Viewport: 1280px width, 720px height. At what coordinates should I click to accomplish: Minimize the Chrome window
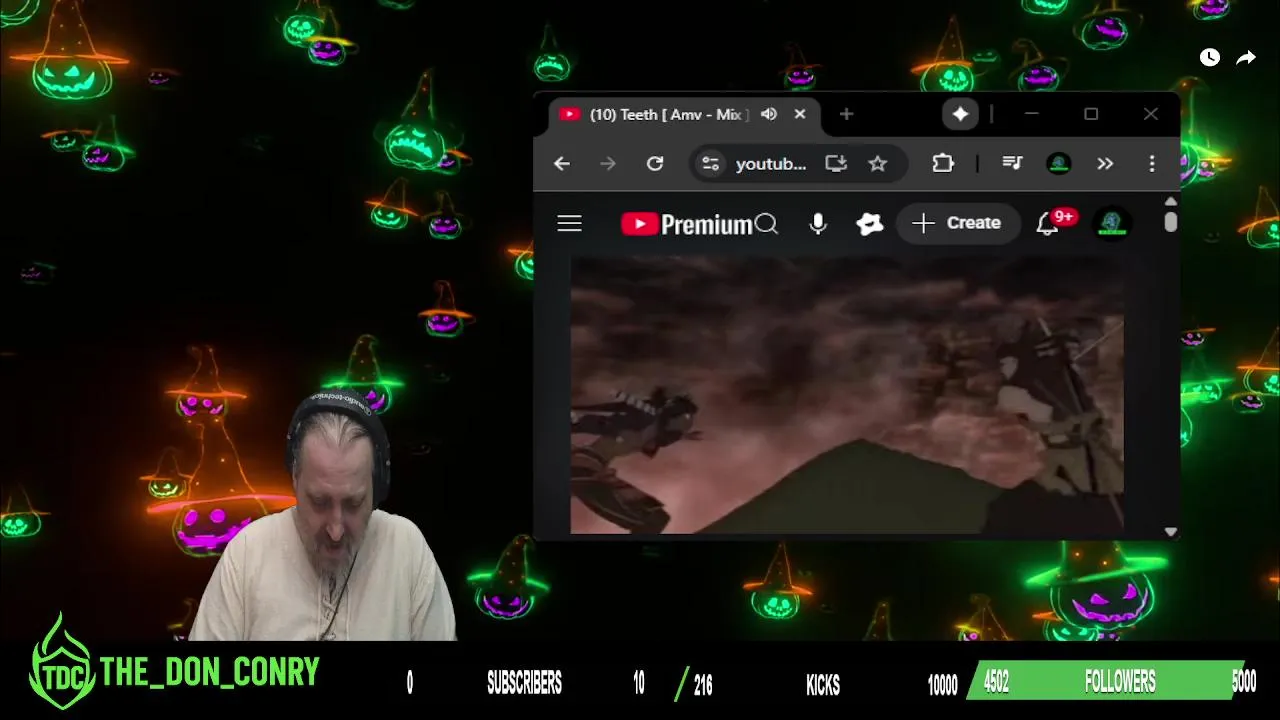1032,114
